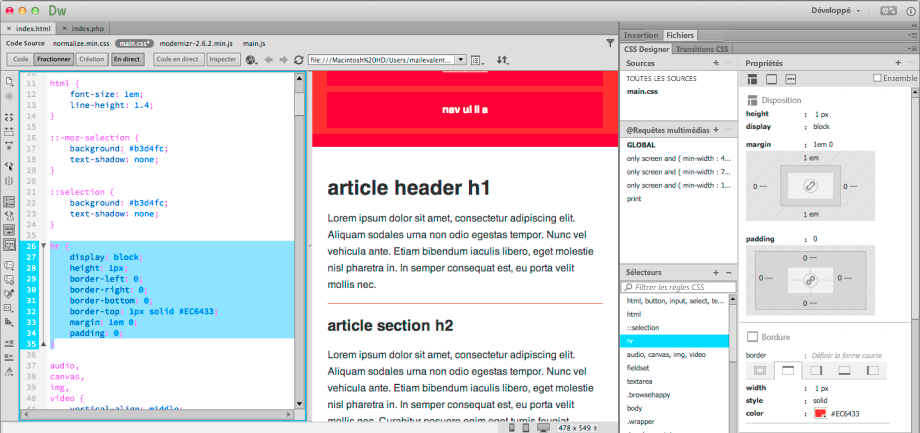Apply comment icon in coding toolbar
Screen dimensions: 920x433
click(x=9, y=266)
